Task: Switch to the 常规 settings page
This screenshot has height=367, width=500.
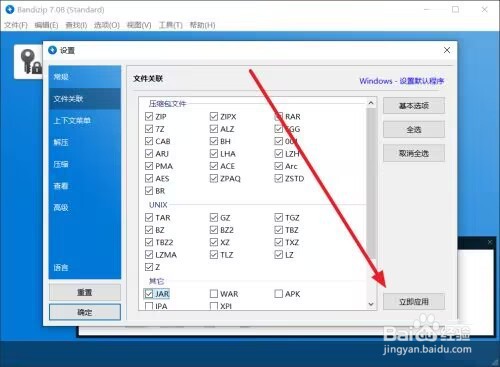Action: tap(85, 77)
